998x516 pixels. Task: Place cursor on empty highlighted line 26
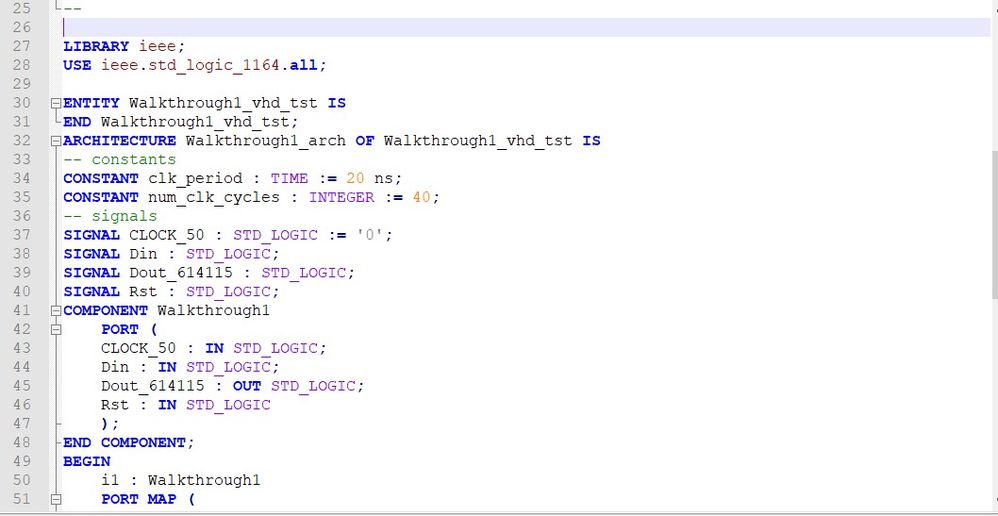click(x=526, y=27)
